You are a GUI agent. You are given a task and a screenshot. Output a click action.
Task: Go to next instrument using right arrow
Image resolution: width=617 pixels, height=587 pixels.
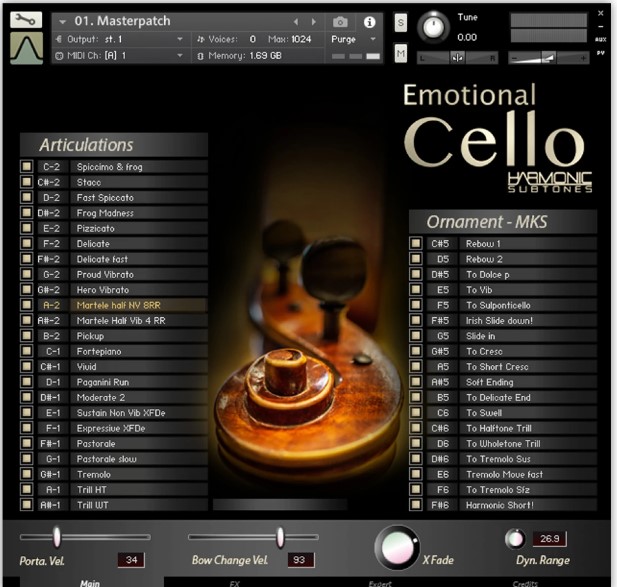point(313,21)
